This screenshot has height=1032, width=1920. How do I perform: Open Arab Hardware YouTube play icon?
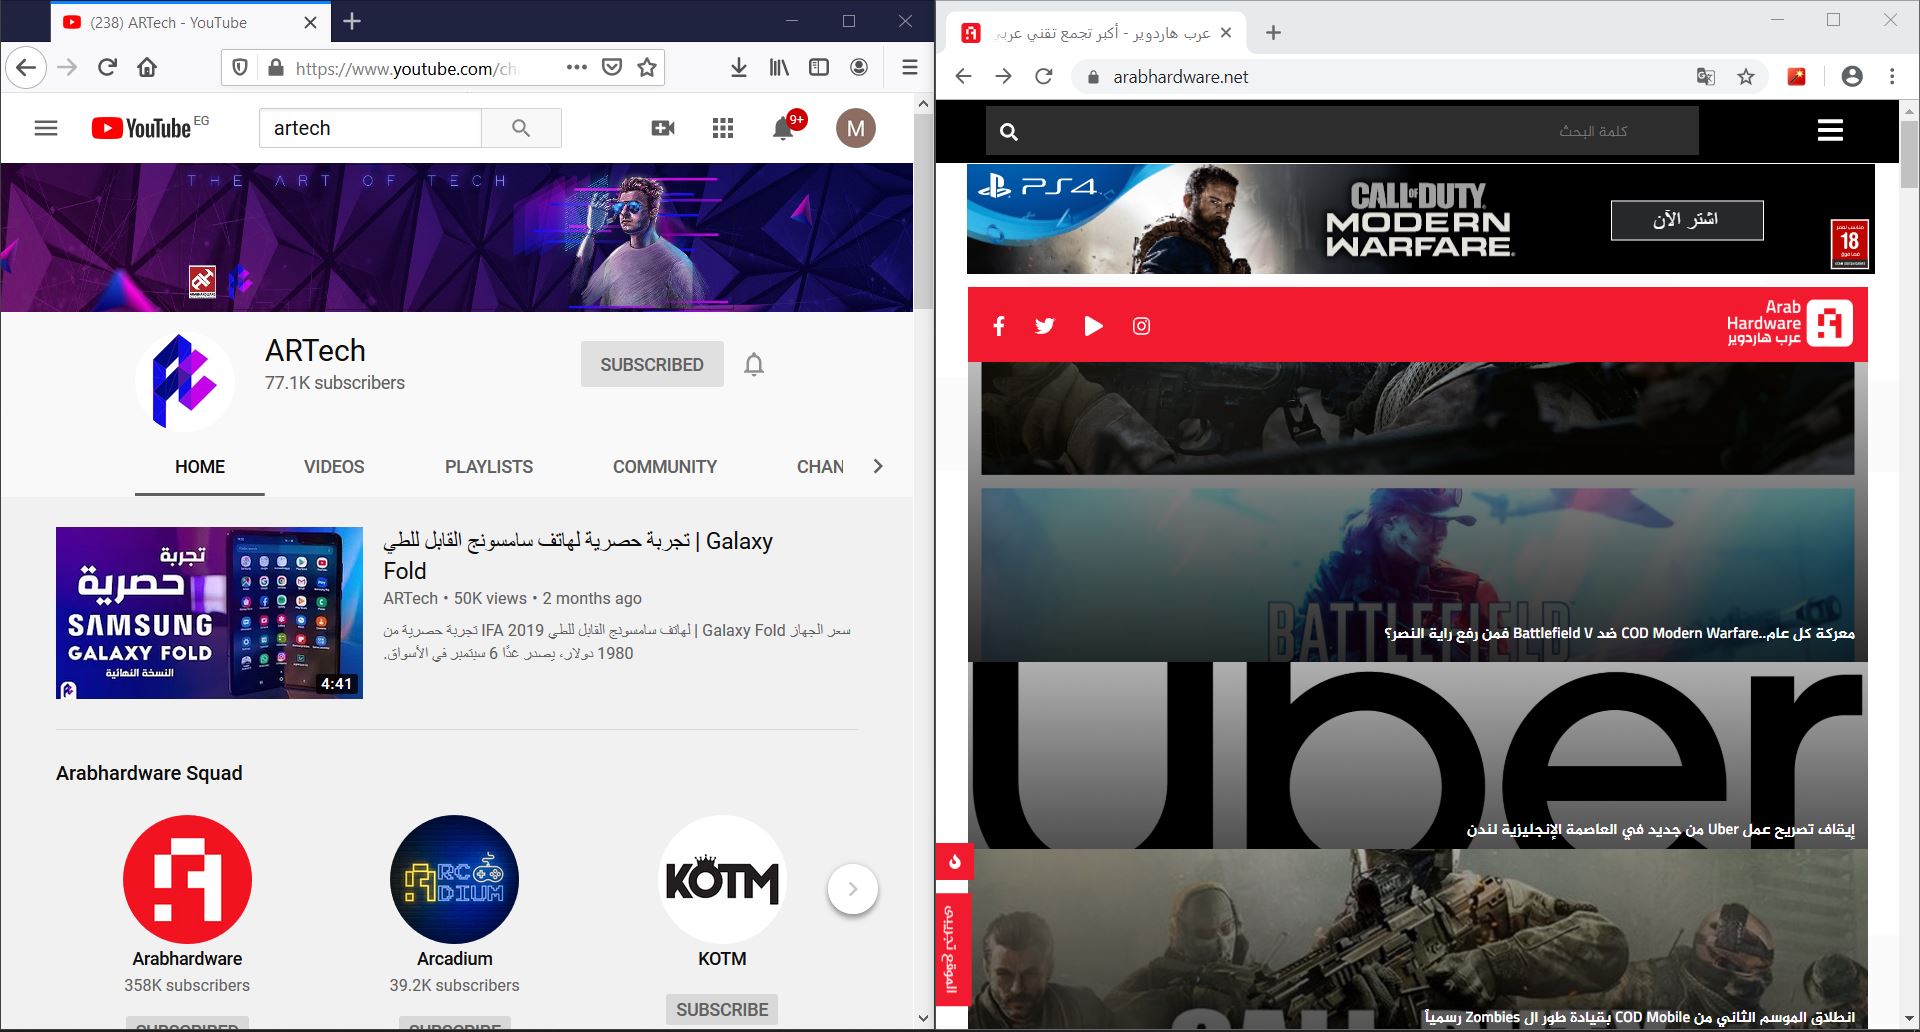pyautogui.click(x=1093, y=326)
